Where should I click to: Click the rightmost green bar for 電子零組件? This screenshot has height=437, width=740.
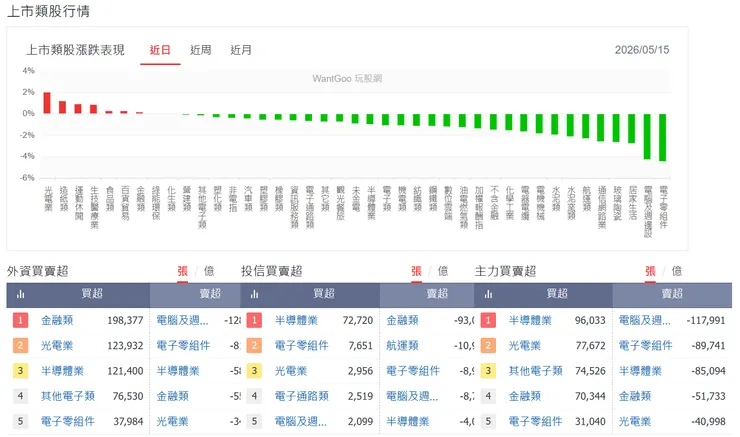663,137
